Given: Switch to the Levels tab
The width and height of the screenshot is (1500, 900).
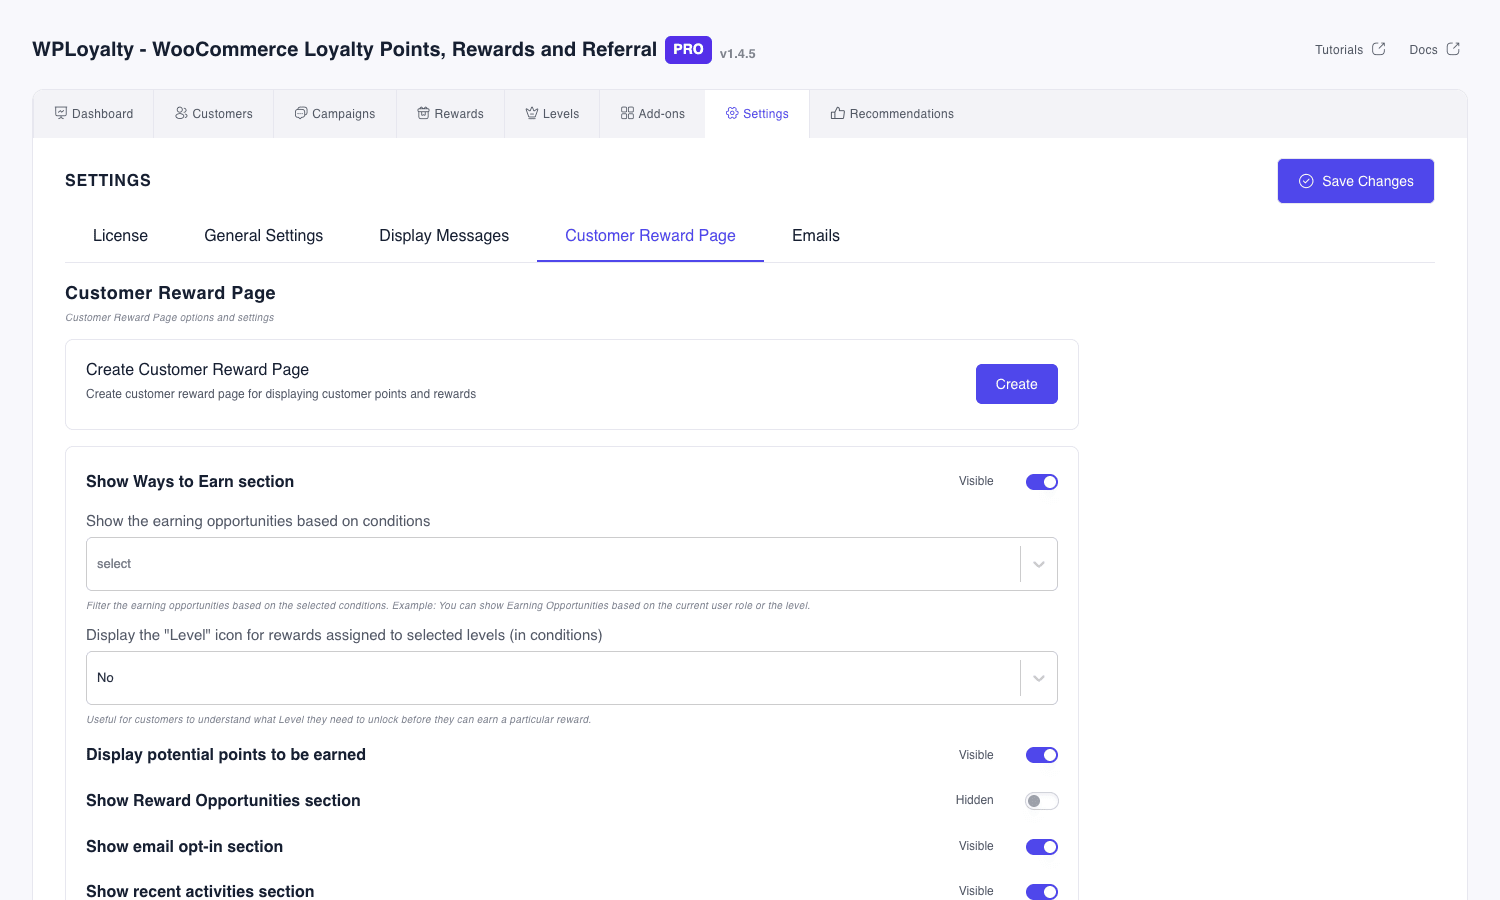Looking at the screenshot, I should 552,114.
